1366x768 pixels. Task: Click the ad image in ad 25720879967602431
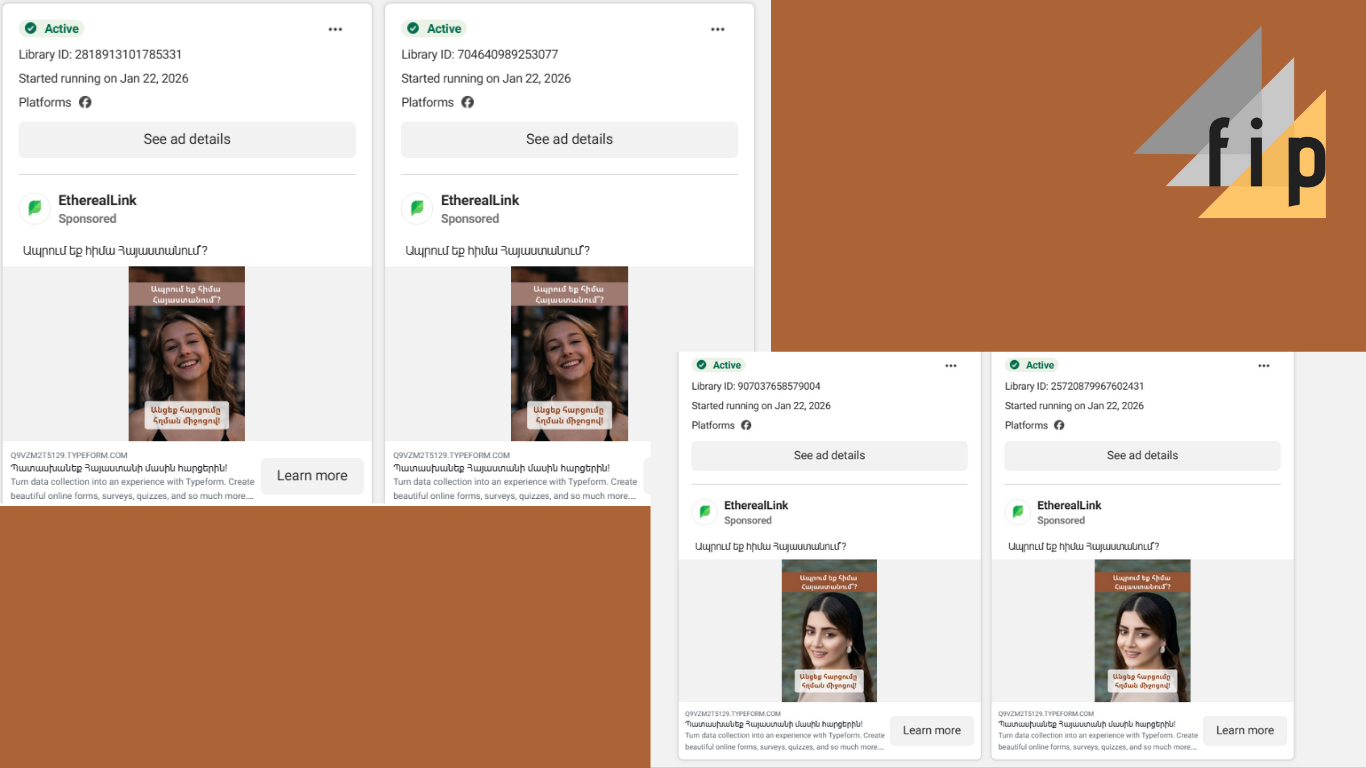click(x=1142, y=630)
